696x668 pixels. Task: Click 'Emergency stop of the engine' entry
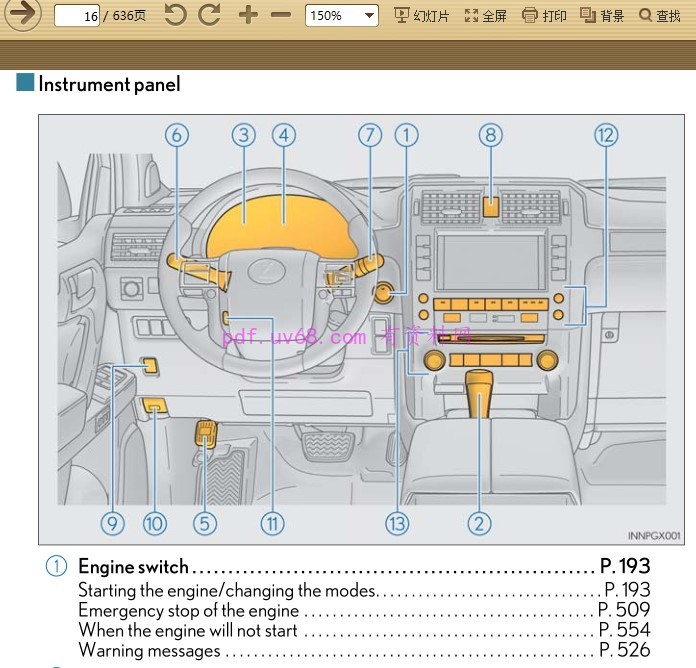coord(188,610)
